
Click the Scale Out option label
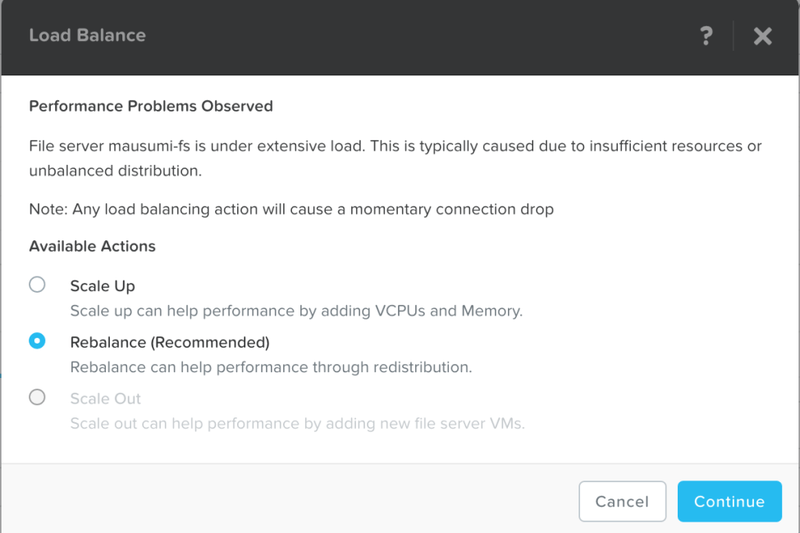(x=105, y=398)
